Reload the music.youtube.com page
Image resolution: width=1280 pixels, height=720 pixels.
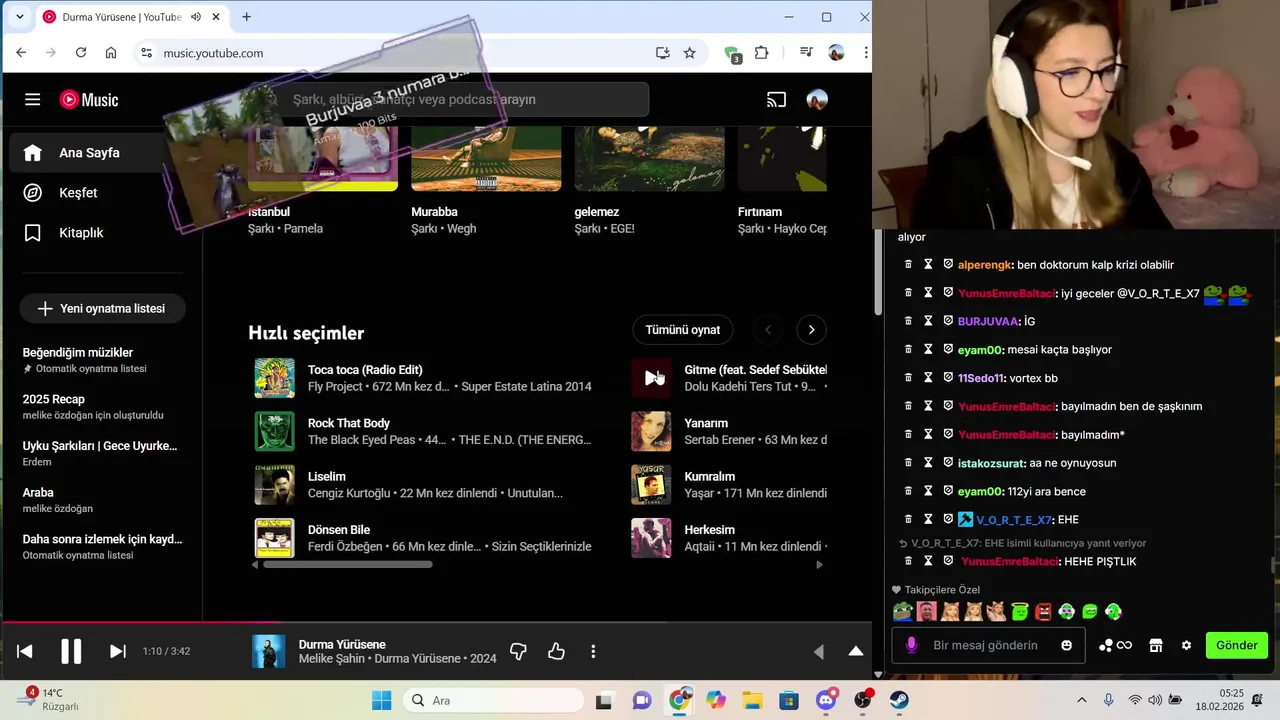tap(81, 53)
